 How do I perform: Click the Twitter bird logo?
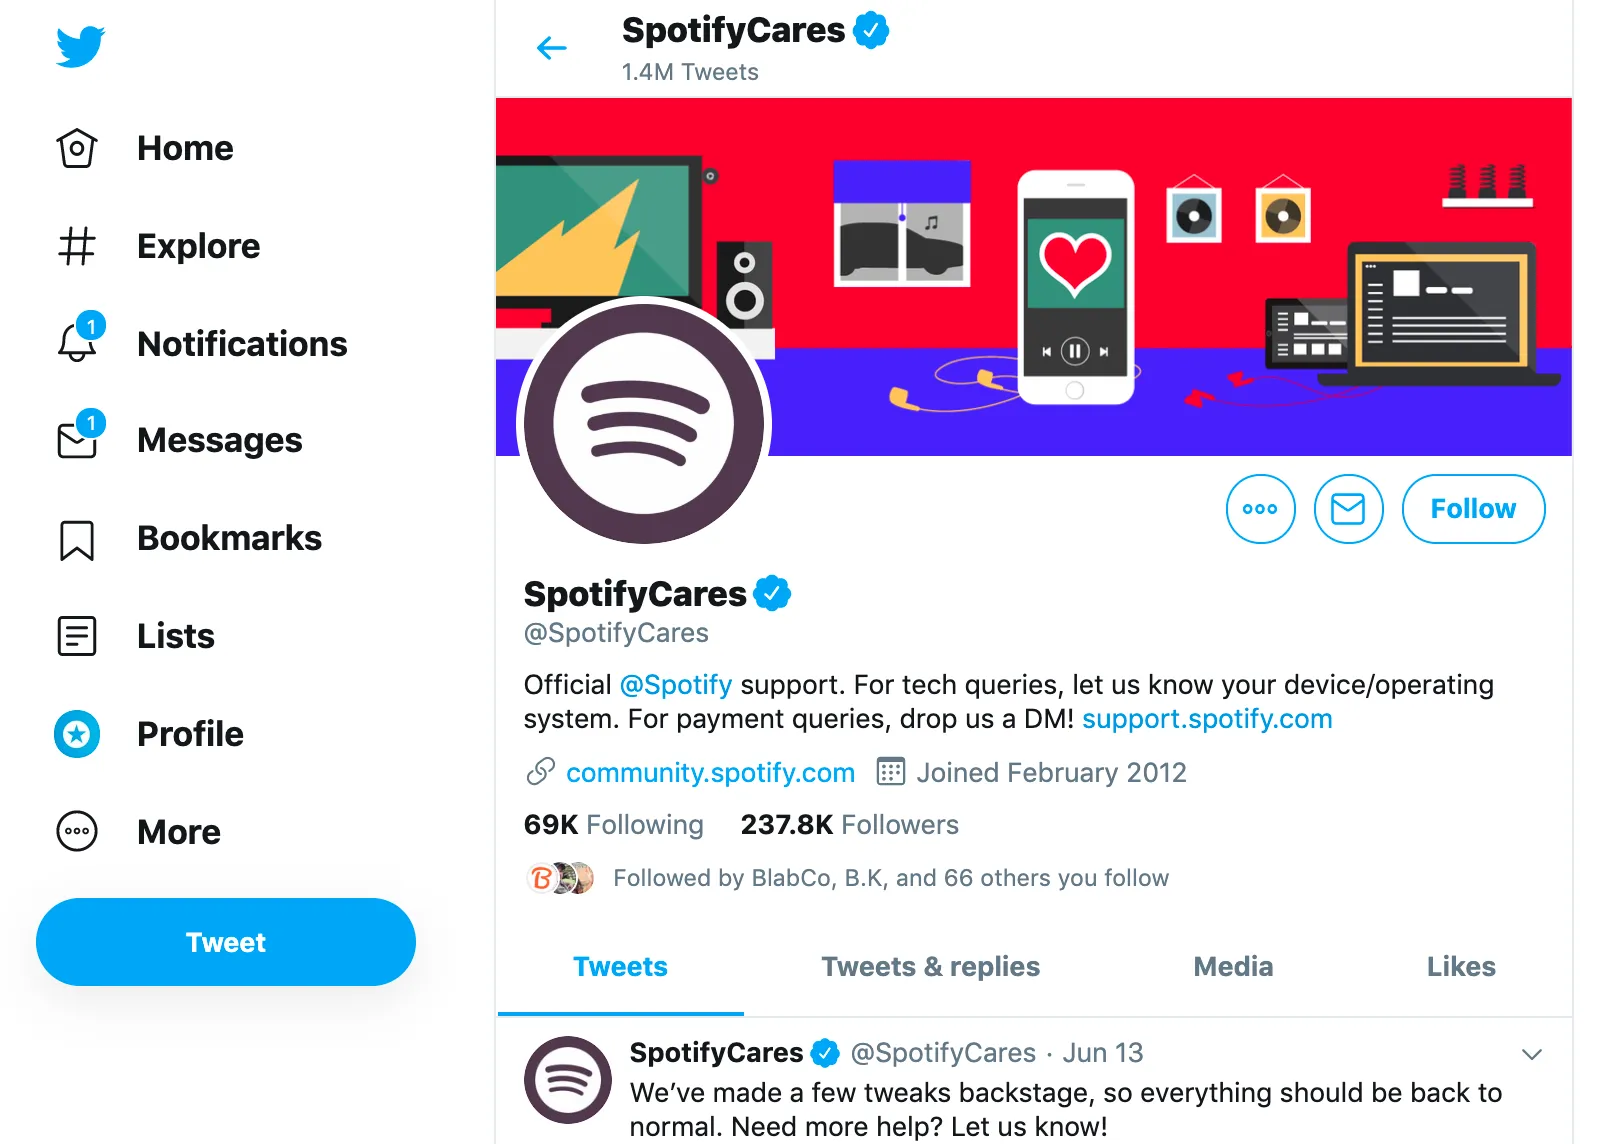click(x=80, y=43)
